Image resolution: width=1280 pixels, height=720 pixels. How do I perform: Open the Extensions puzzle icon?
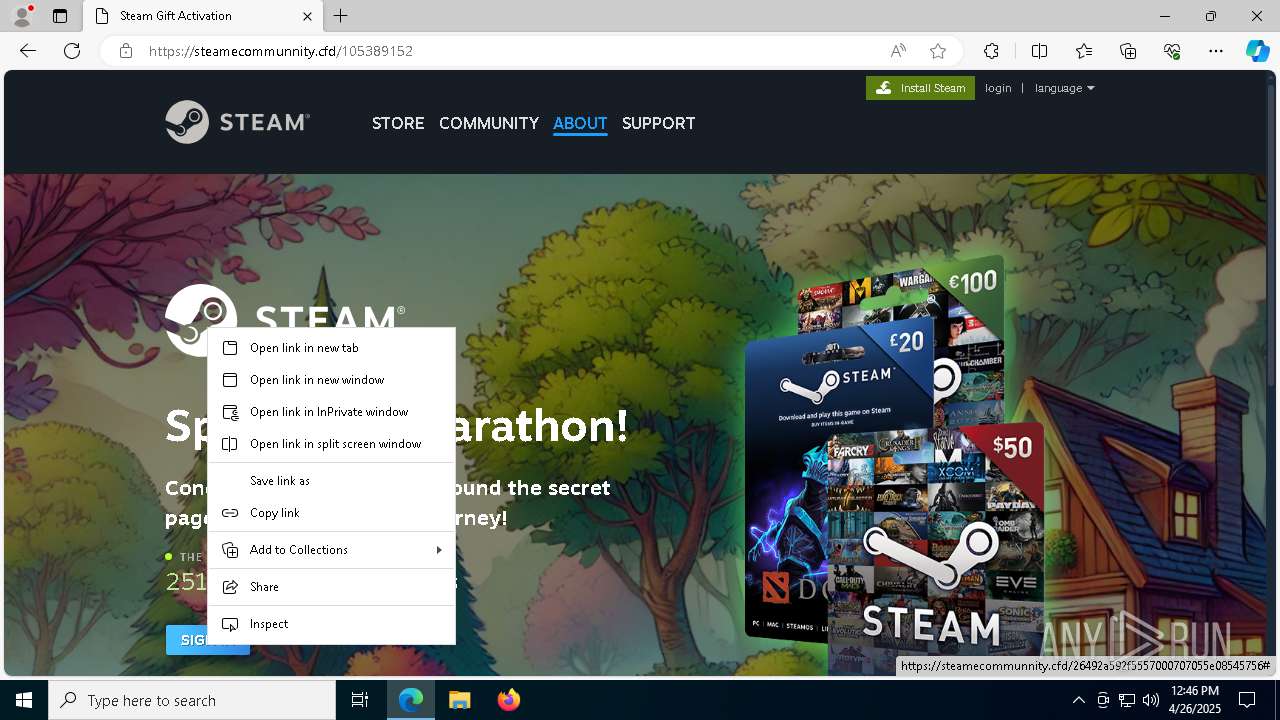tap(991, 51)
